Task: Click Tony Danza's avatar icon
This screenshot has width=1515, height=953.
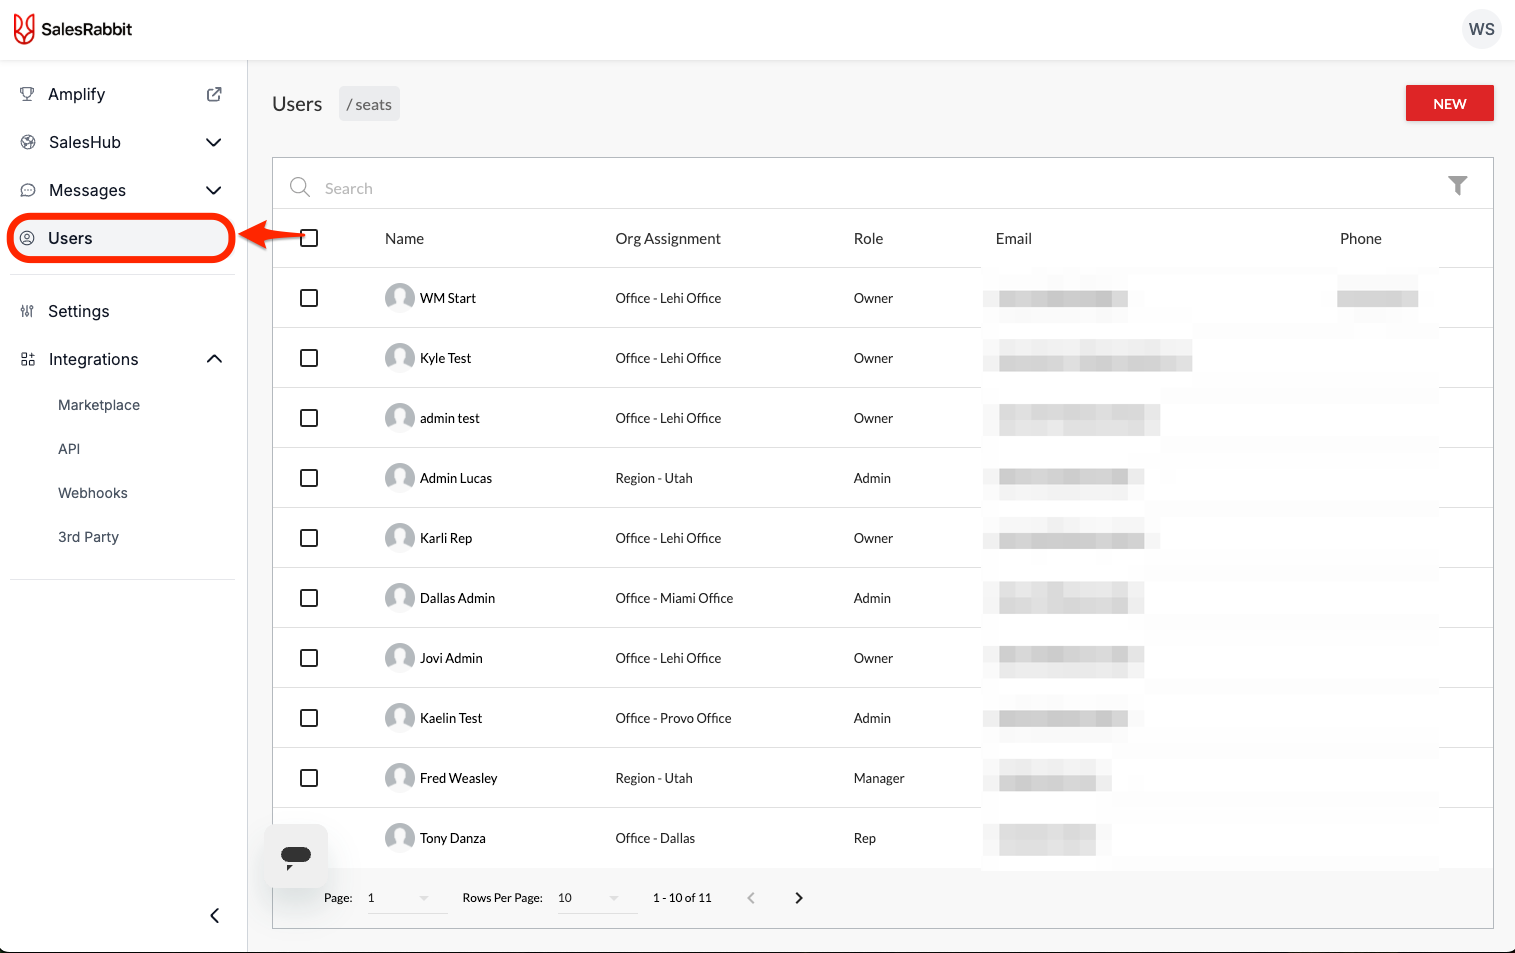Action: 400,838
